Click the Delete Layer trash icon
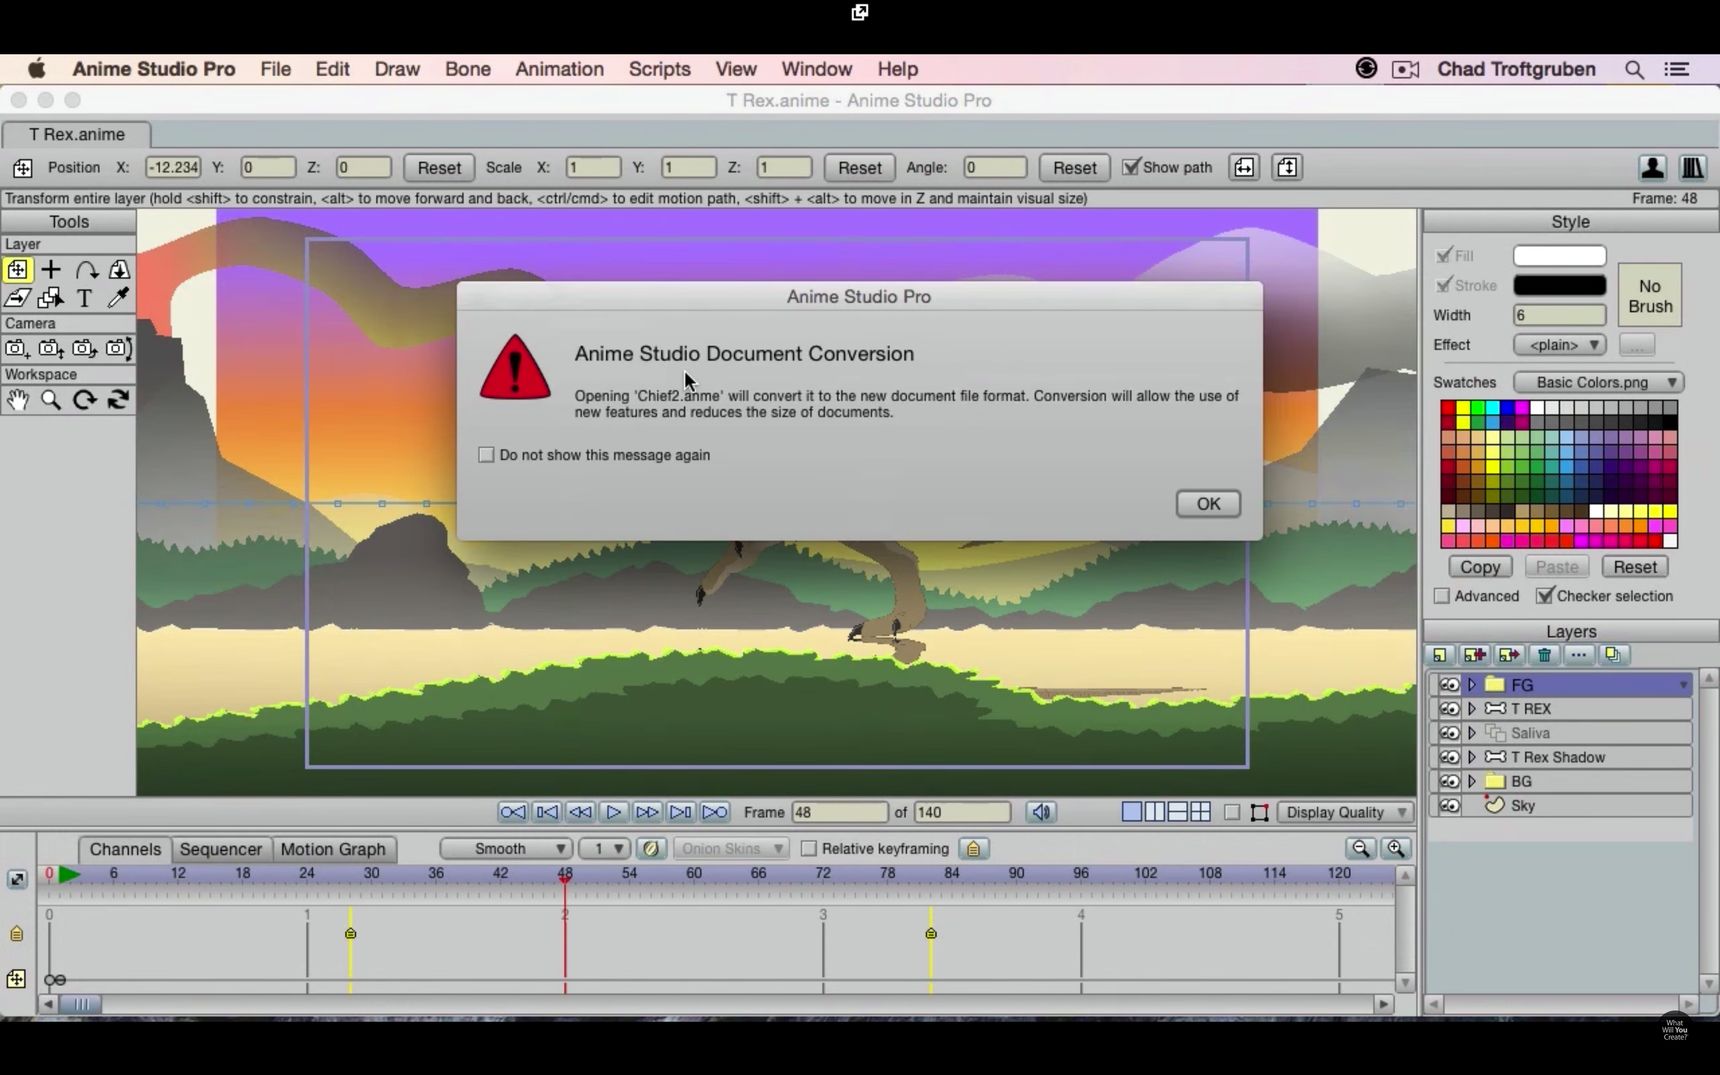 (x=1544, y=655)
